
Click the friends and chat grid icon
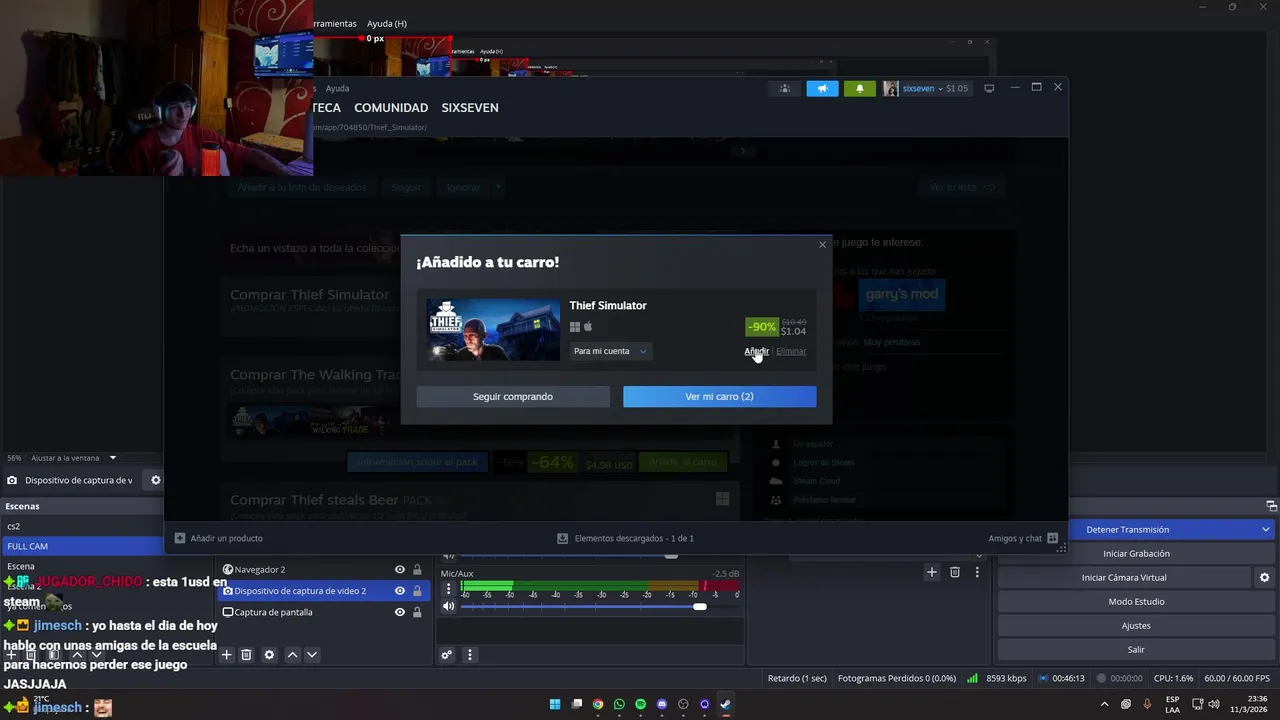pyautogui.click(x=1053, y=538)
